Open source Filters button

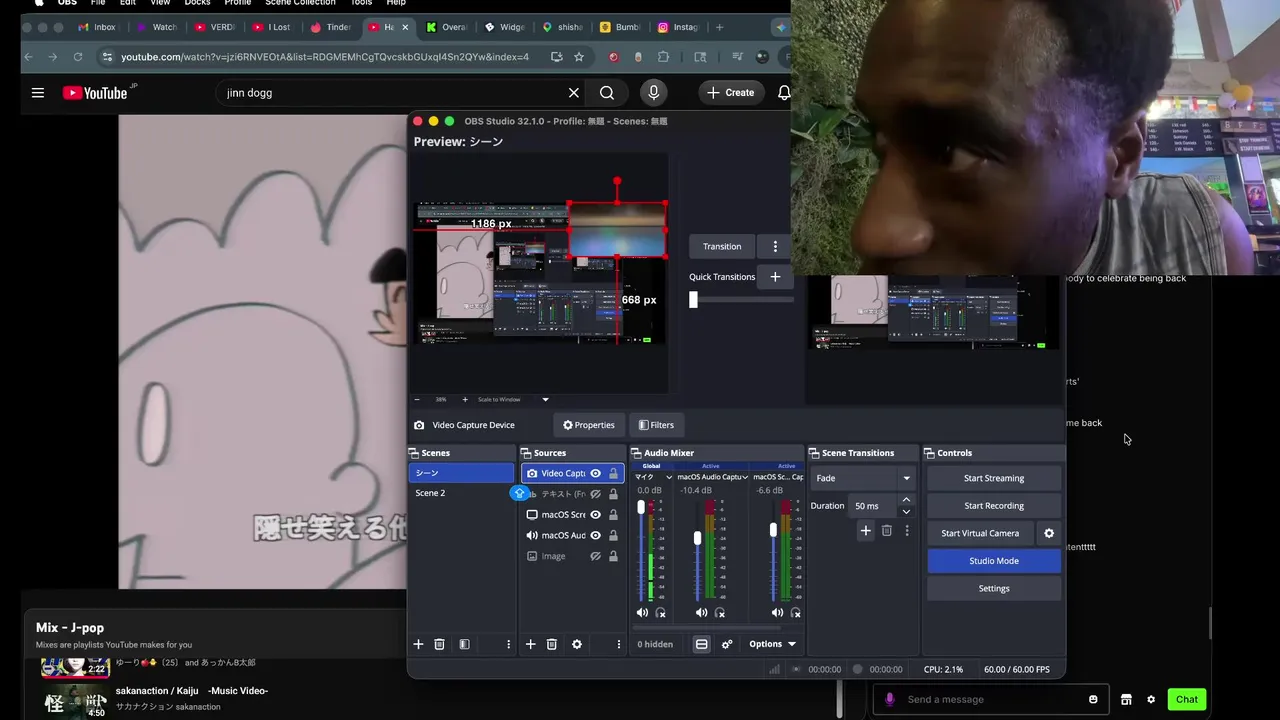(656, 425)
